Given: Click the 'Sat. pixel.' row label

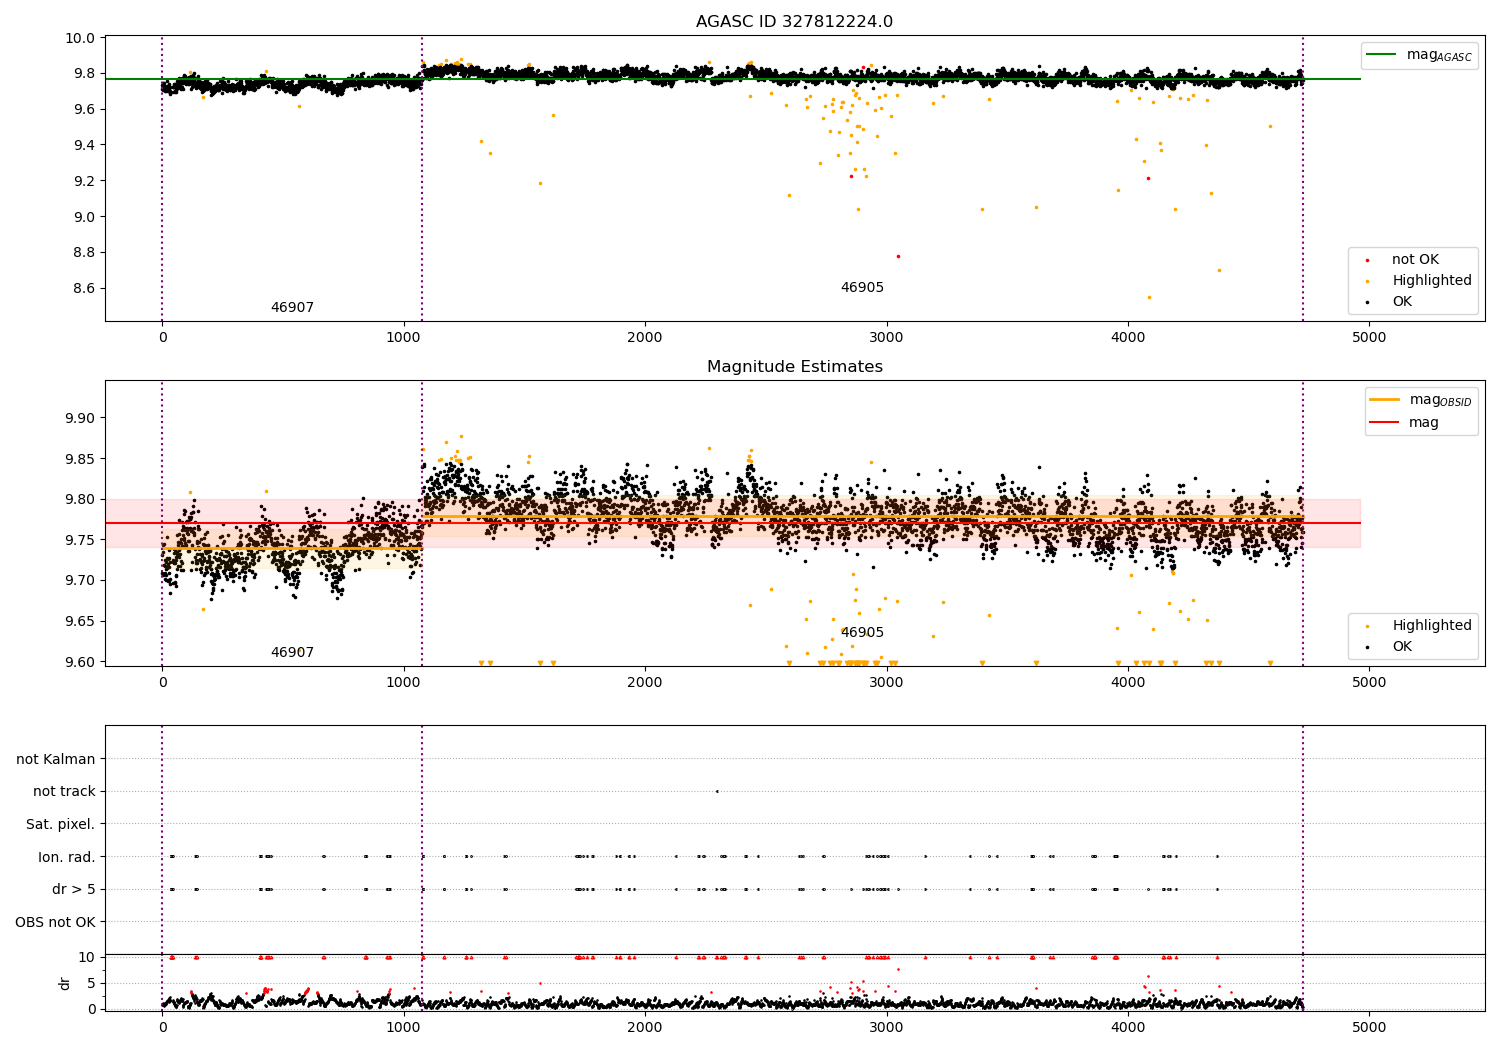Looking at the screenshot, I should tap(61, 825).
